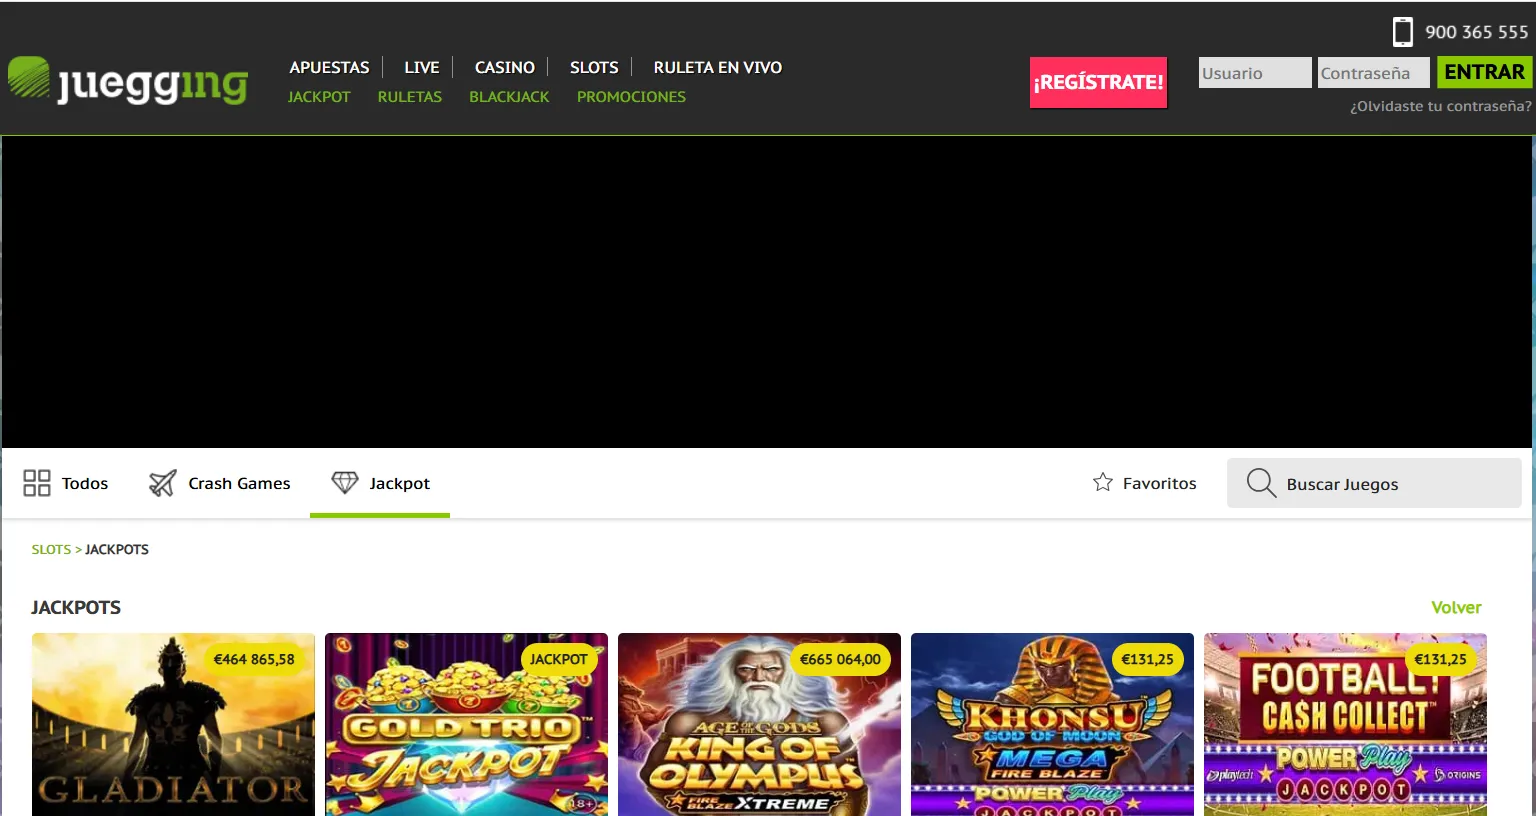Click the 900 365 555 phone number
This screenshot has width=1536, height=816.
coord(1476,32)
